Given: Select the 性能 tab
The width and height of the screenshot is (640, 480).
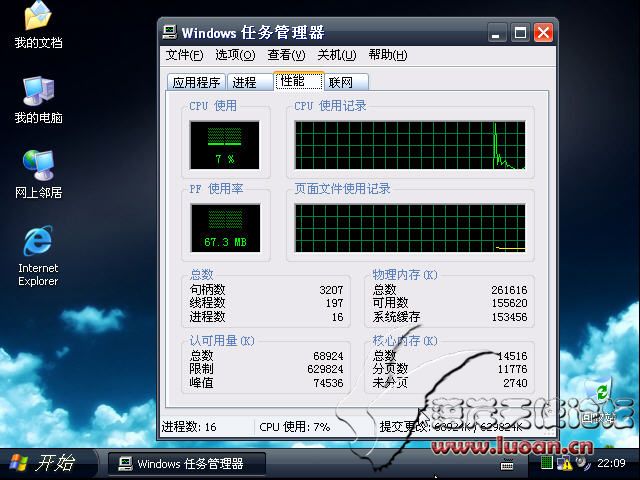Looking at the screenshot, I should (x=299, y=81).
